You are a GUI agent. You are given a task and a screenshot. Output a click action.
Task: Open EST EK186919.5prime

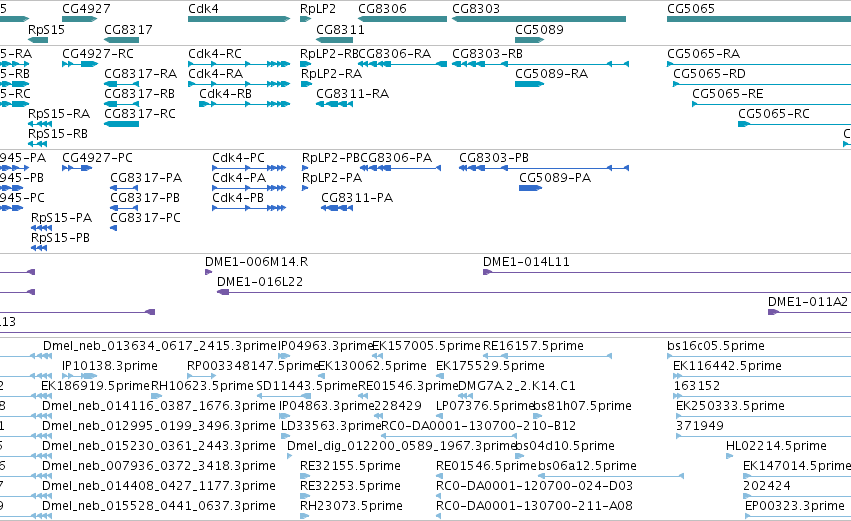click(x=95, y=386)
